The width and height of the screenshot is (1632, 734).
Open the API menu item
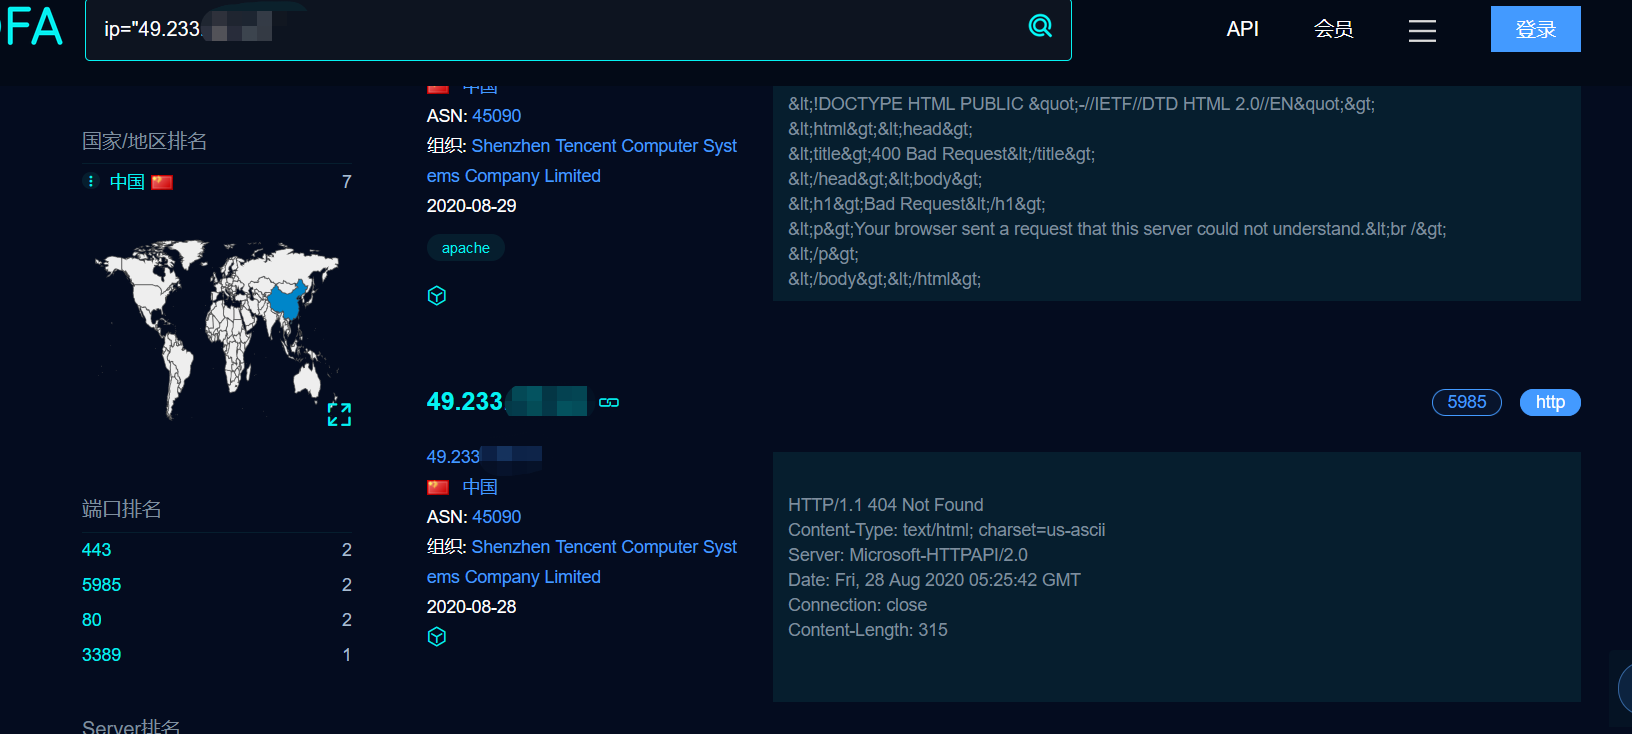[1242, 29]
